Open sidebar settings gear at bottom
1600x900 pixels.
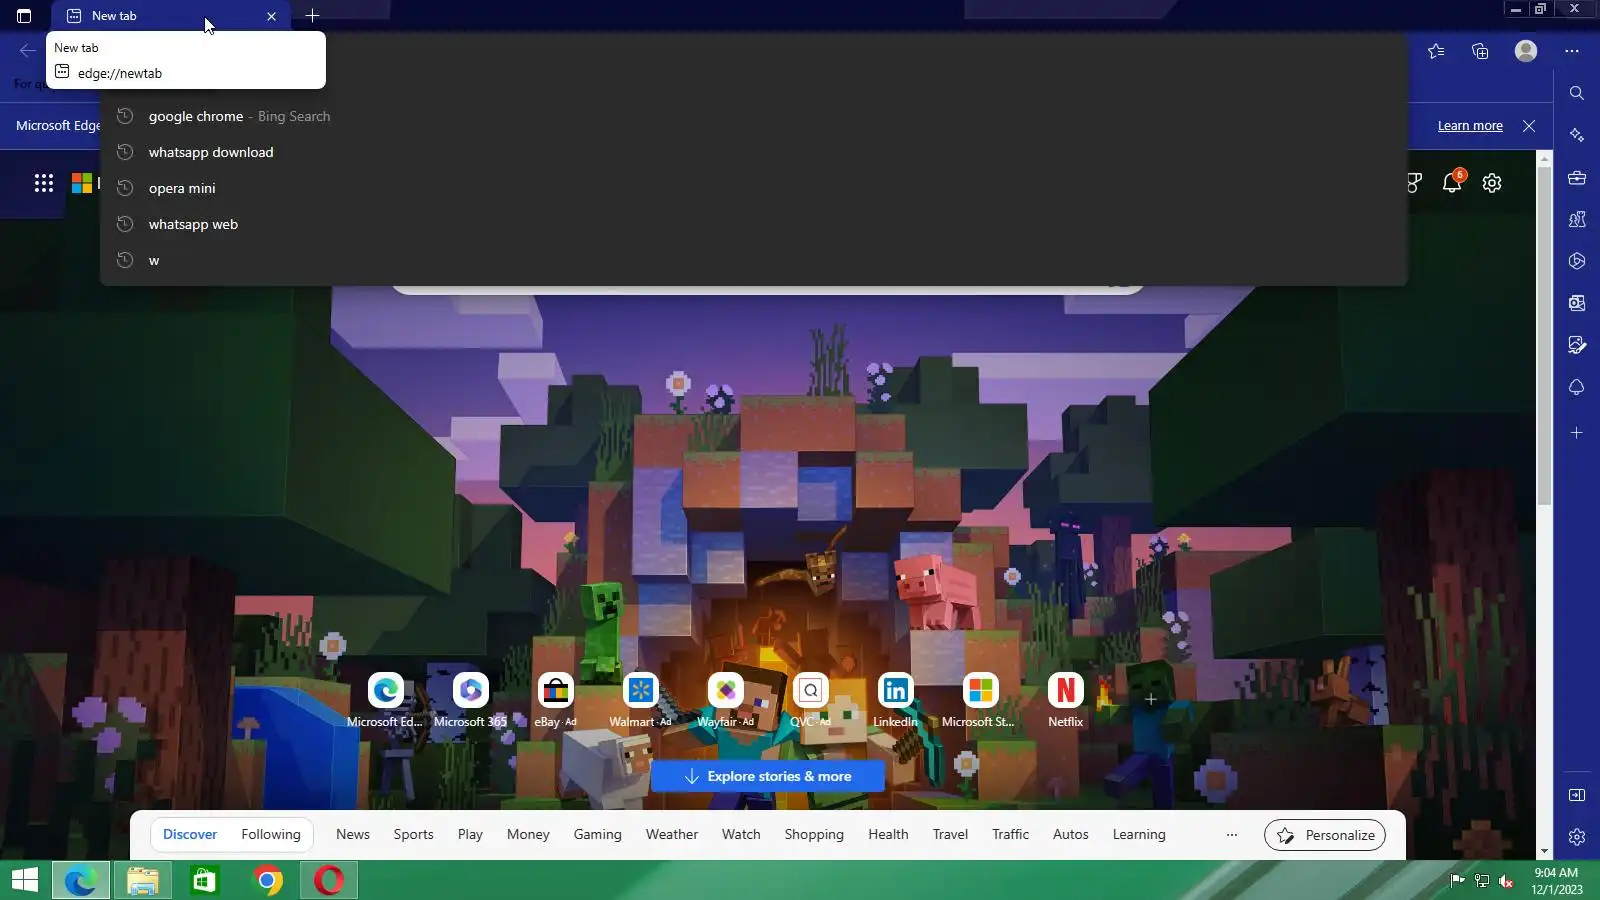[1577, 837]
